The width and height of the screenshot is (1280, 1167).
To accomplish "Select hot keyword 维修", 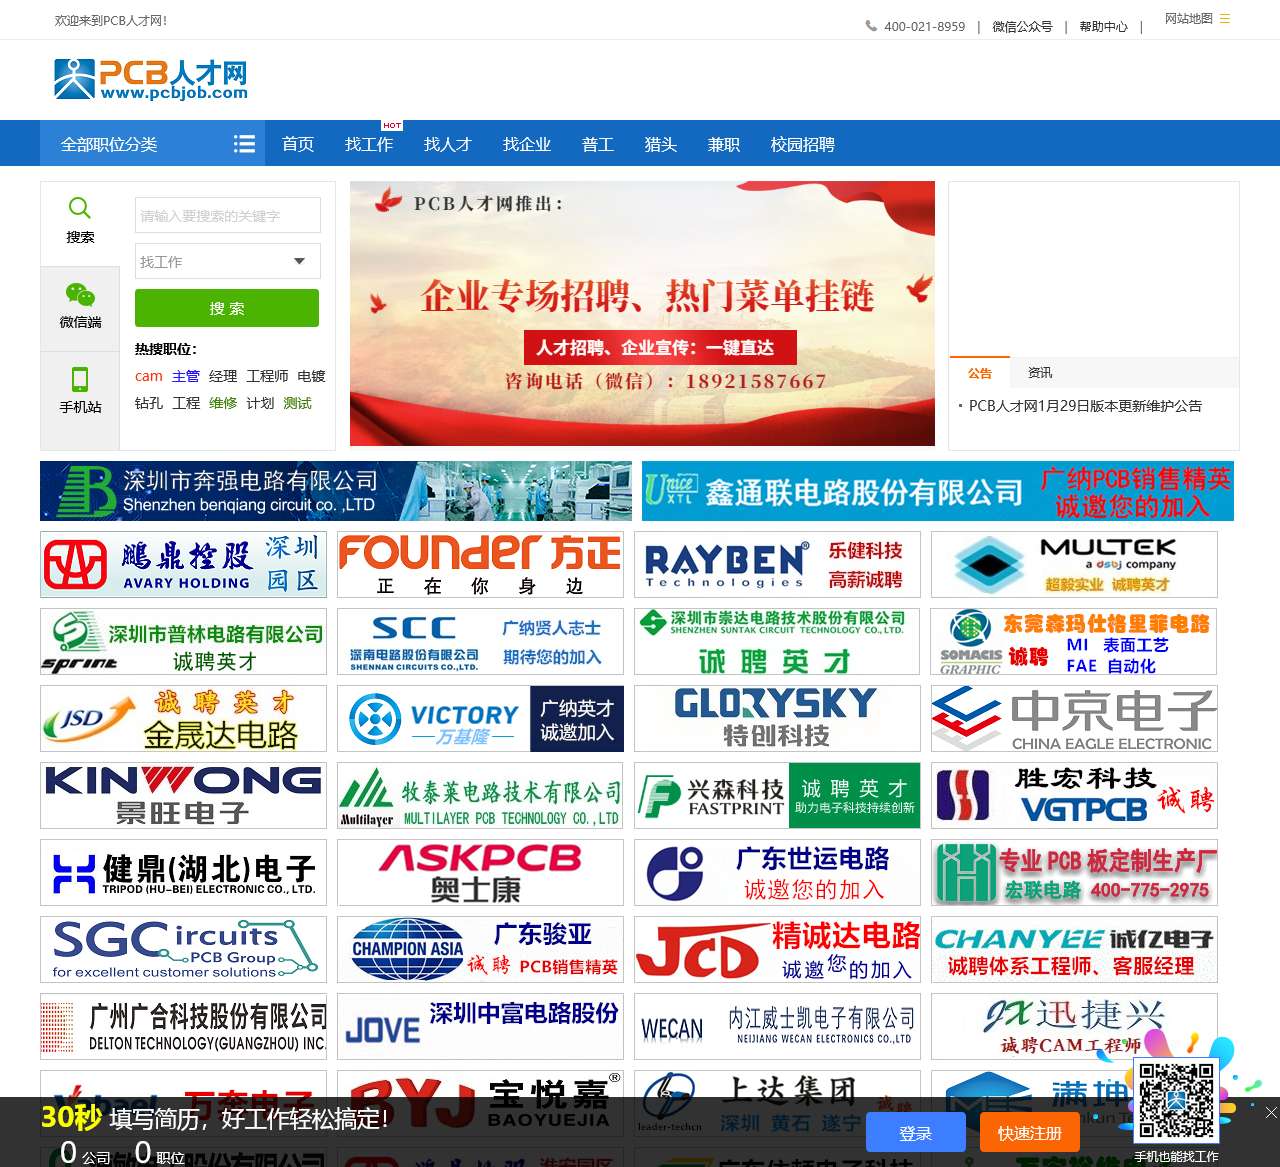I will (223, 403).
